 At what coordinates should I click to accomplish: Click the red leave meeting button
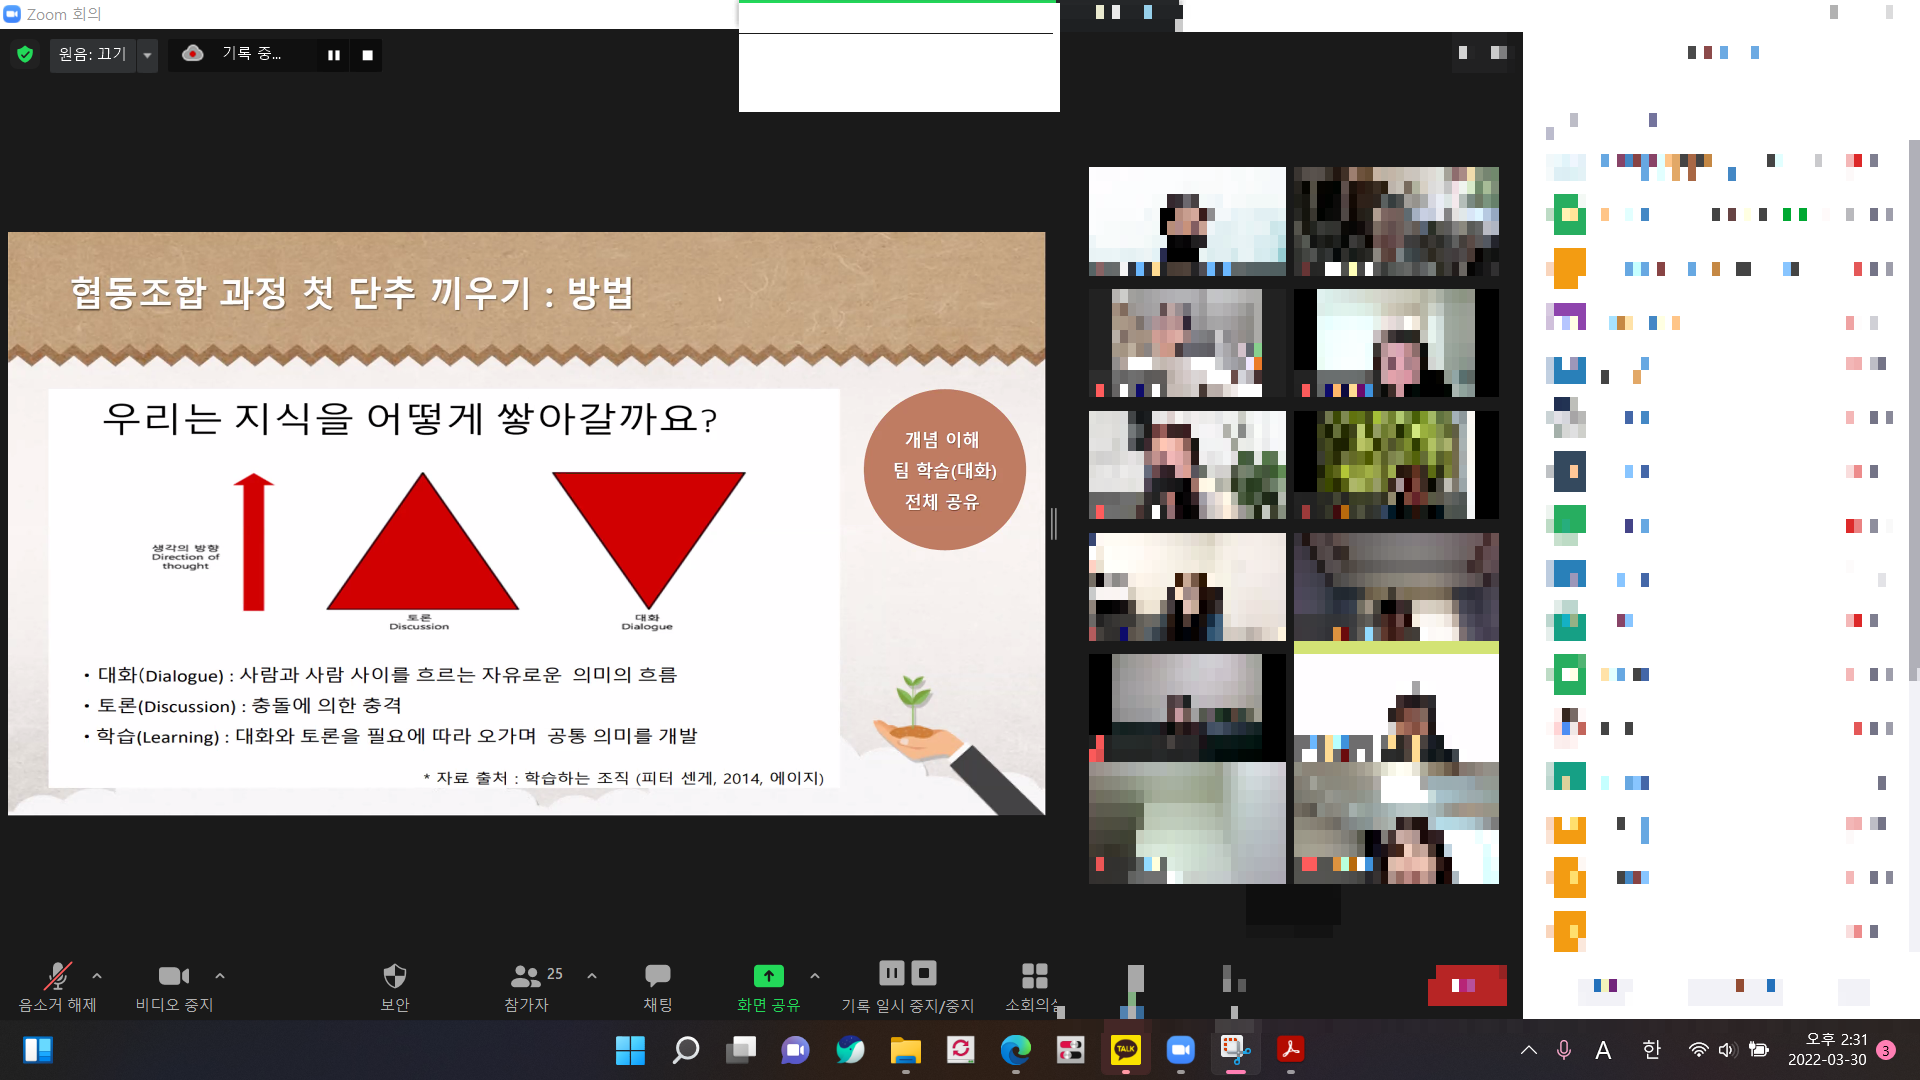tap(1467, 985)
